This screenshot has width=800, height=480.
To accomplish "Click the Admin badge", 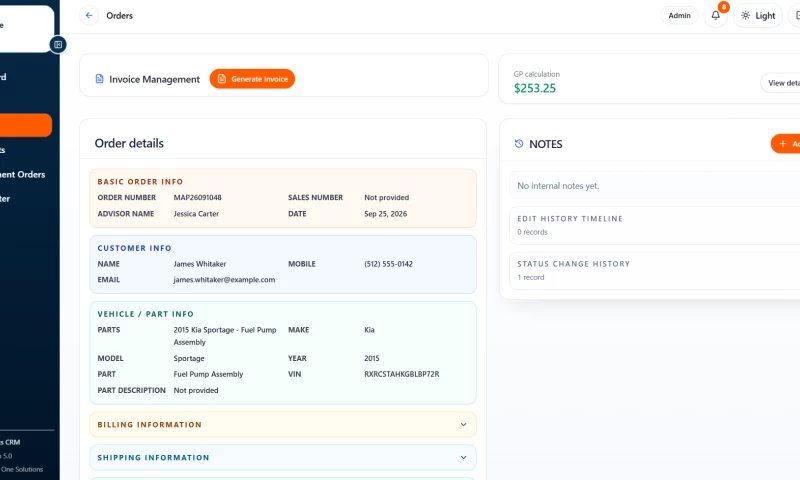I will (x=679, y=15).
